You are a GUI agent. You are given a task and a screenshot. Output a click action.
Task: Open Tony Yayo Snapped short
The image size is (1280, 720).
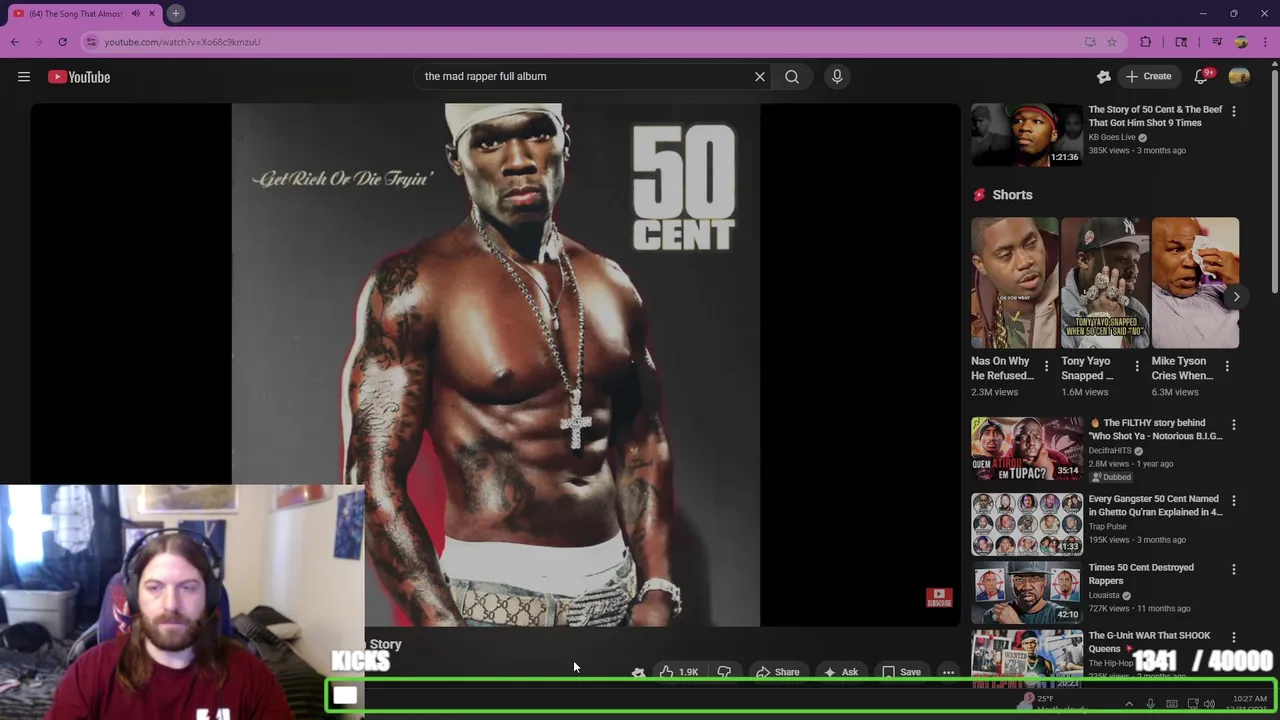tap(1105, 283)
